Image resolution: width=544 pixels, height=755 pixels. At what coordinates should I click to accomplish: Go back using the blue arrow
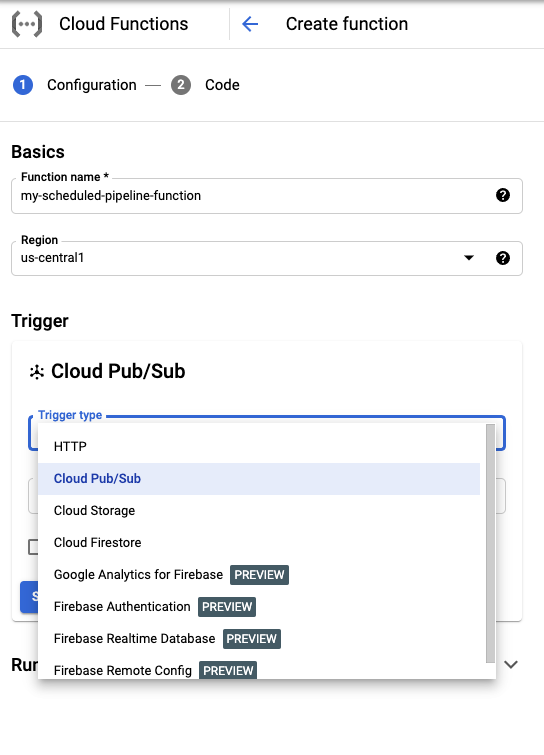click(x=250, y=24)
